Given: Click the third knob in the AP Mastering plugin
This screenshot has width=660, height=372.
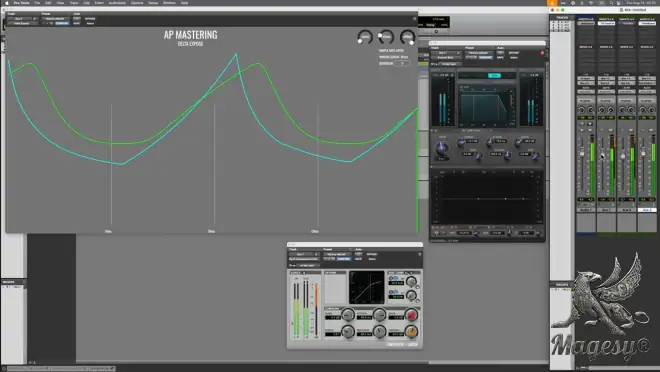Looking at the screenshot, I should [x=407, y=37].
